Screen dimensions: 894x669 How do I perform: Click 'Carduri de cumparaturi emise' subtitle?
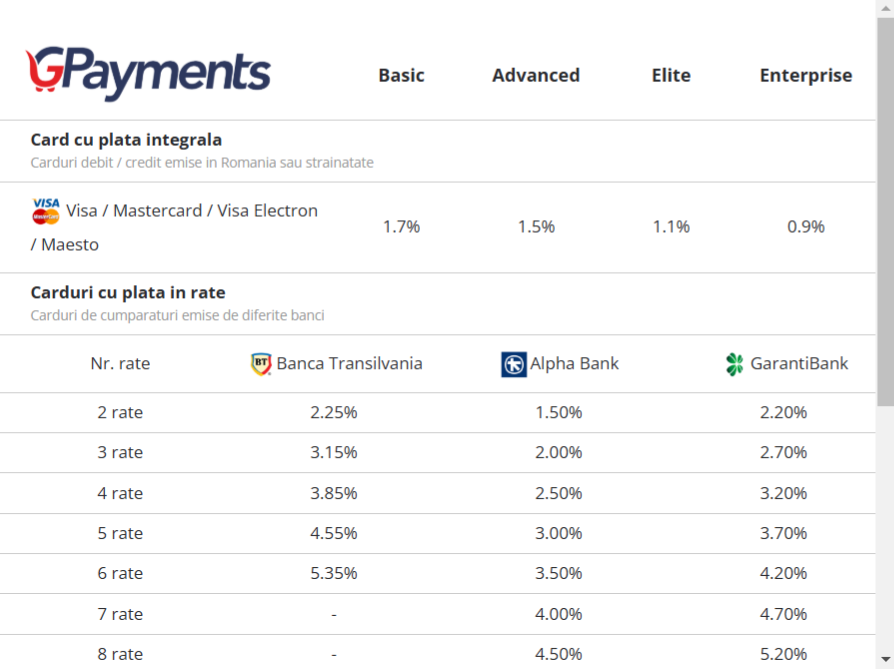pos(177,315)
